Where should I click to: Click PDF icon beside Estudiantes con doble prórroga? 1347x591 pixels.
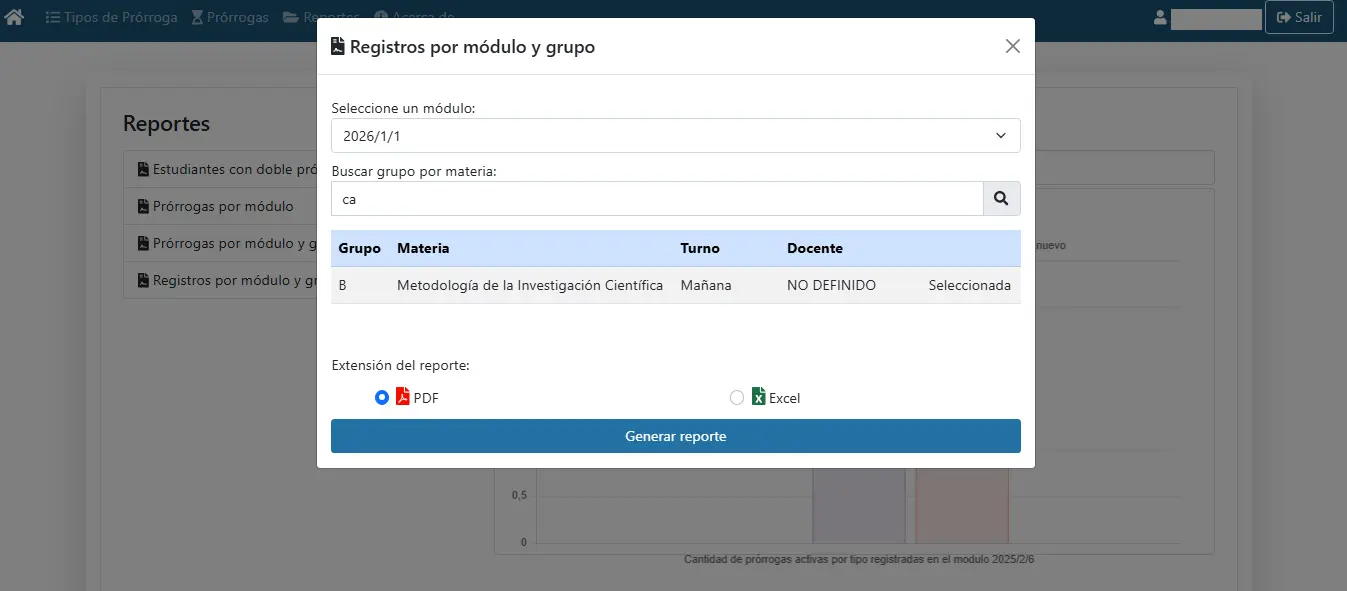(143, 169)
